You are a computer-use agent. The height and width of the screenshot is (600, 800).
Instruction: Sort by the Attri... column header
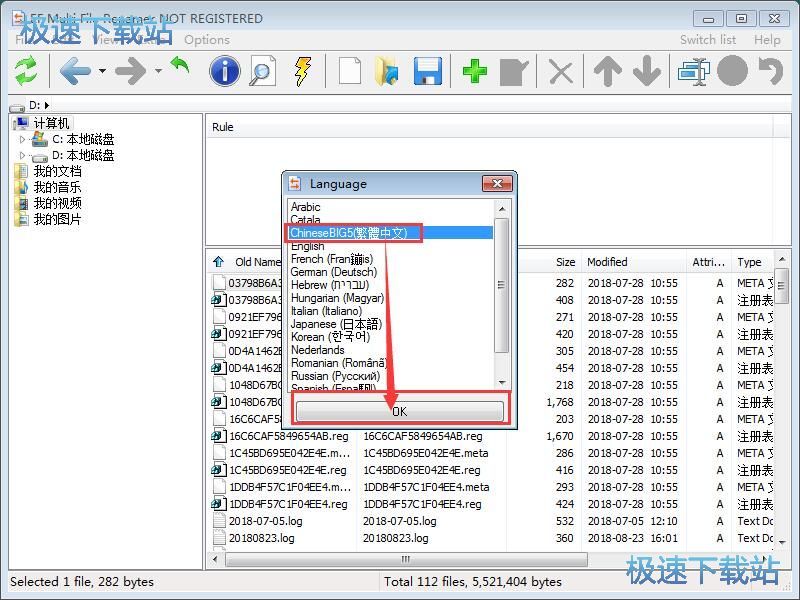coord(708,262)
